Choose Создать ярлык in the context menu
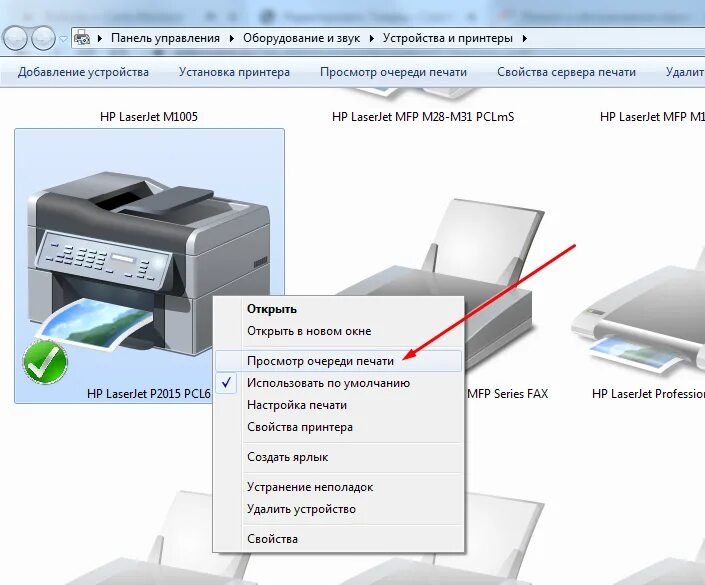Image resolution: width=705 pixels, height=585 pixels. tap(338, 457)
